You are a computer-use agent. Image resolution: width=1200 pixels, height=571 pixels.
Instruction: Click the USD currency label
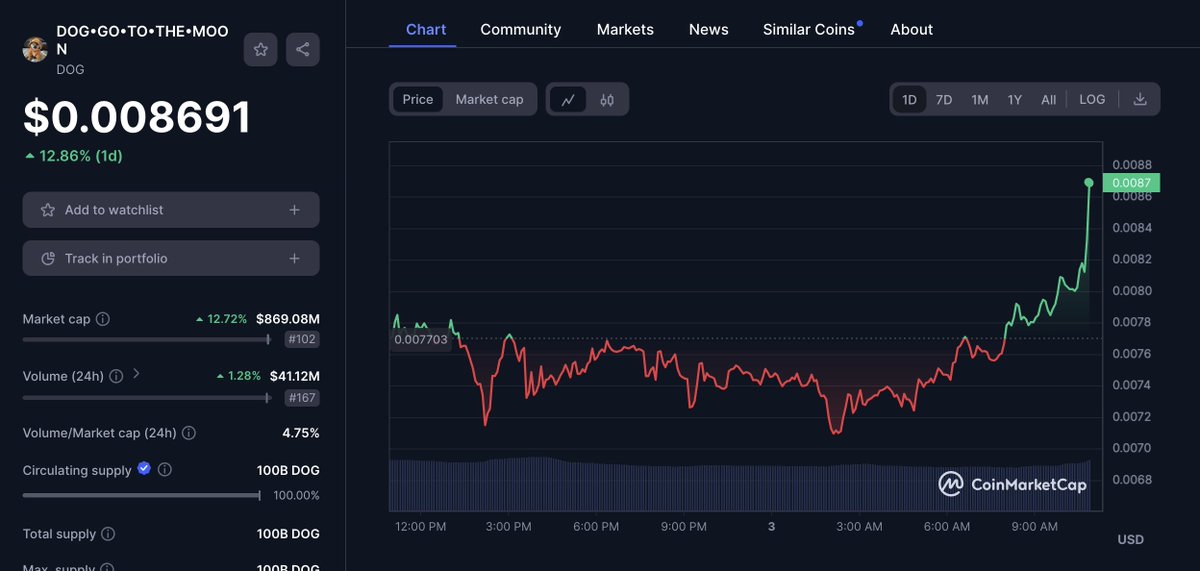tap(1130, 540)
